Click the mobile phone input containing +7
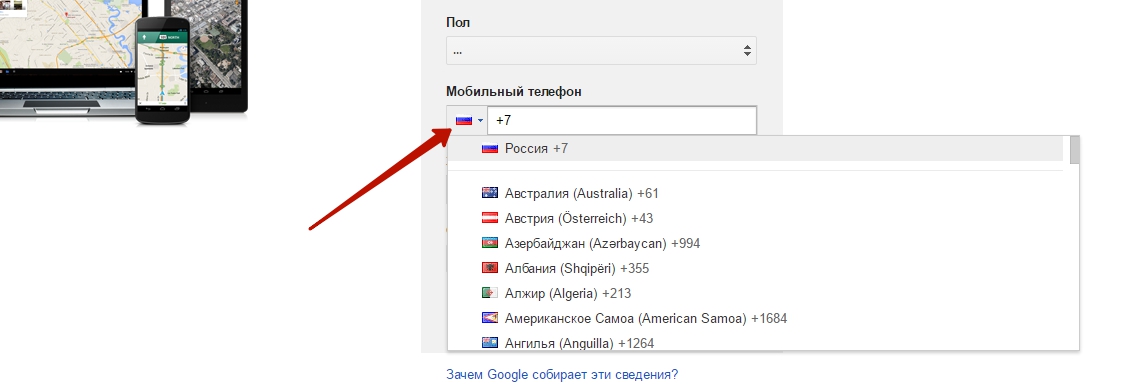This screenshot has width=1145, height=389. 621,120
